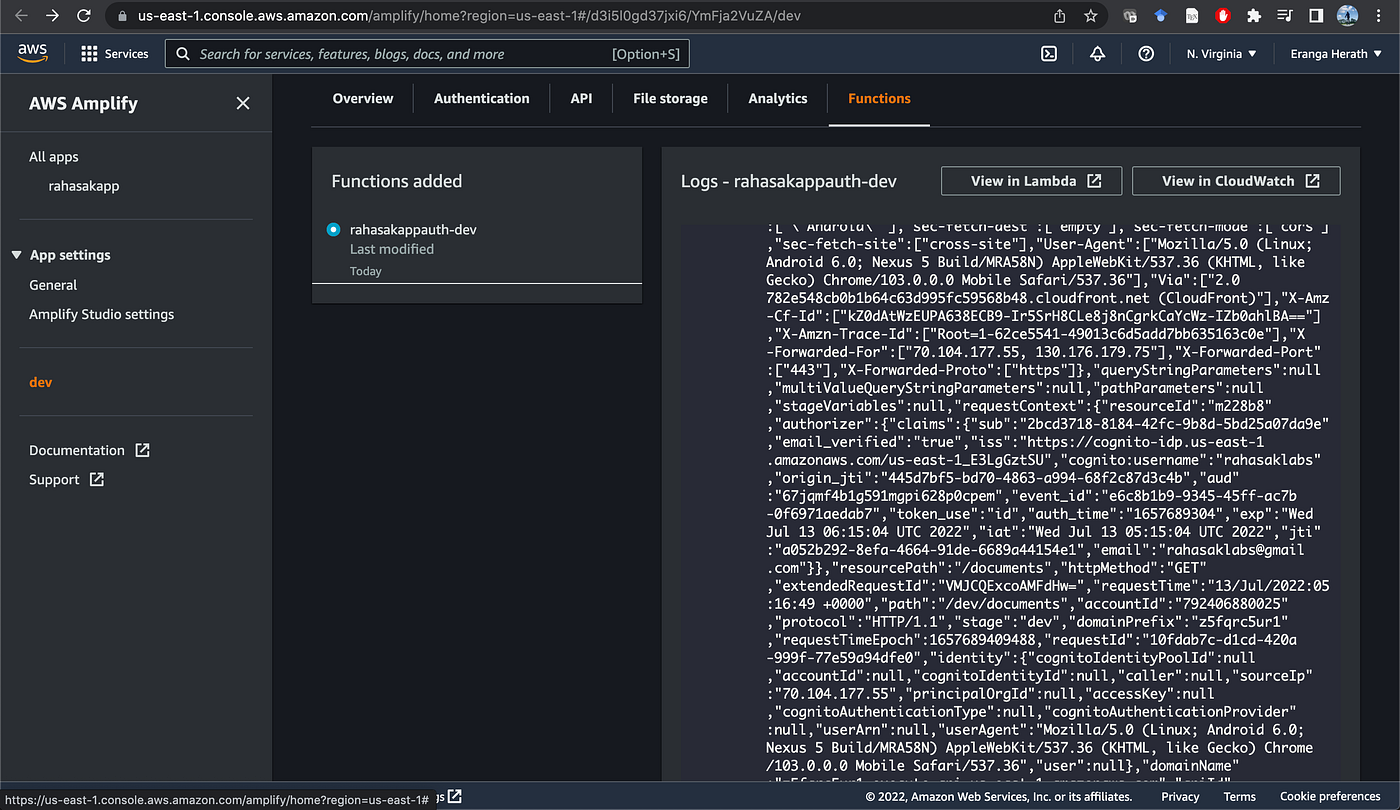1400x810 pixels.
Task: Click the Privacy footer link
Action: click(x=1180, y=797)
